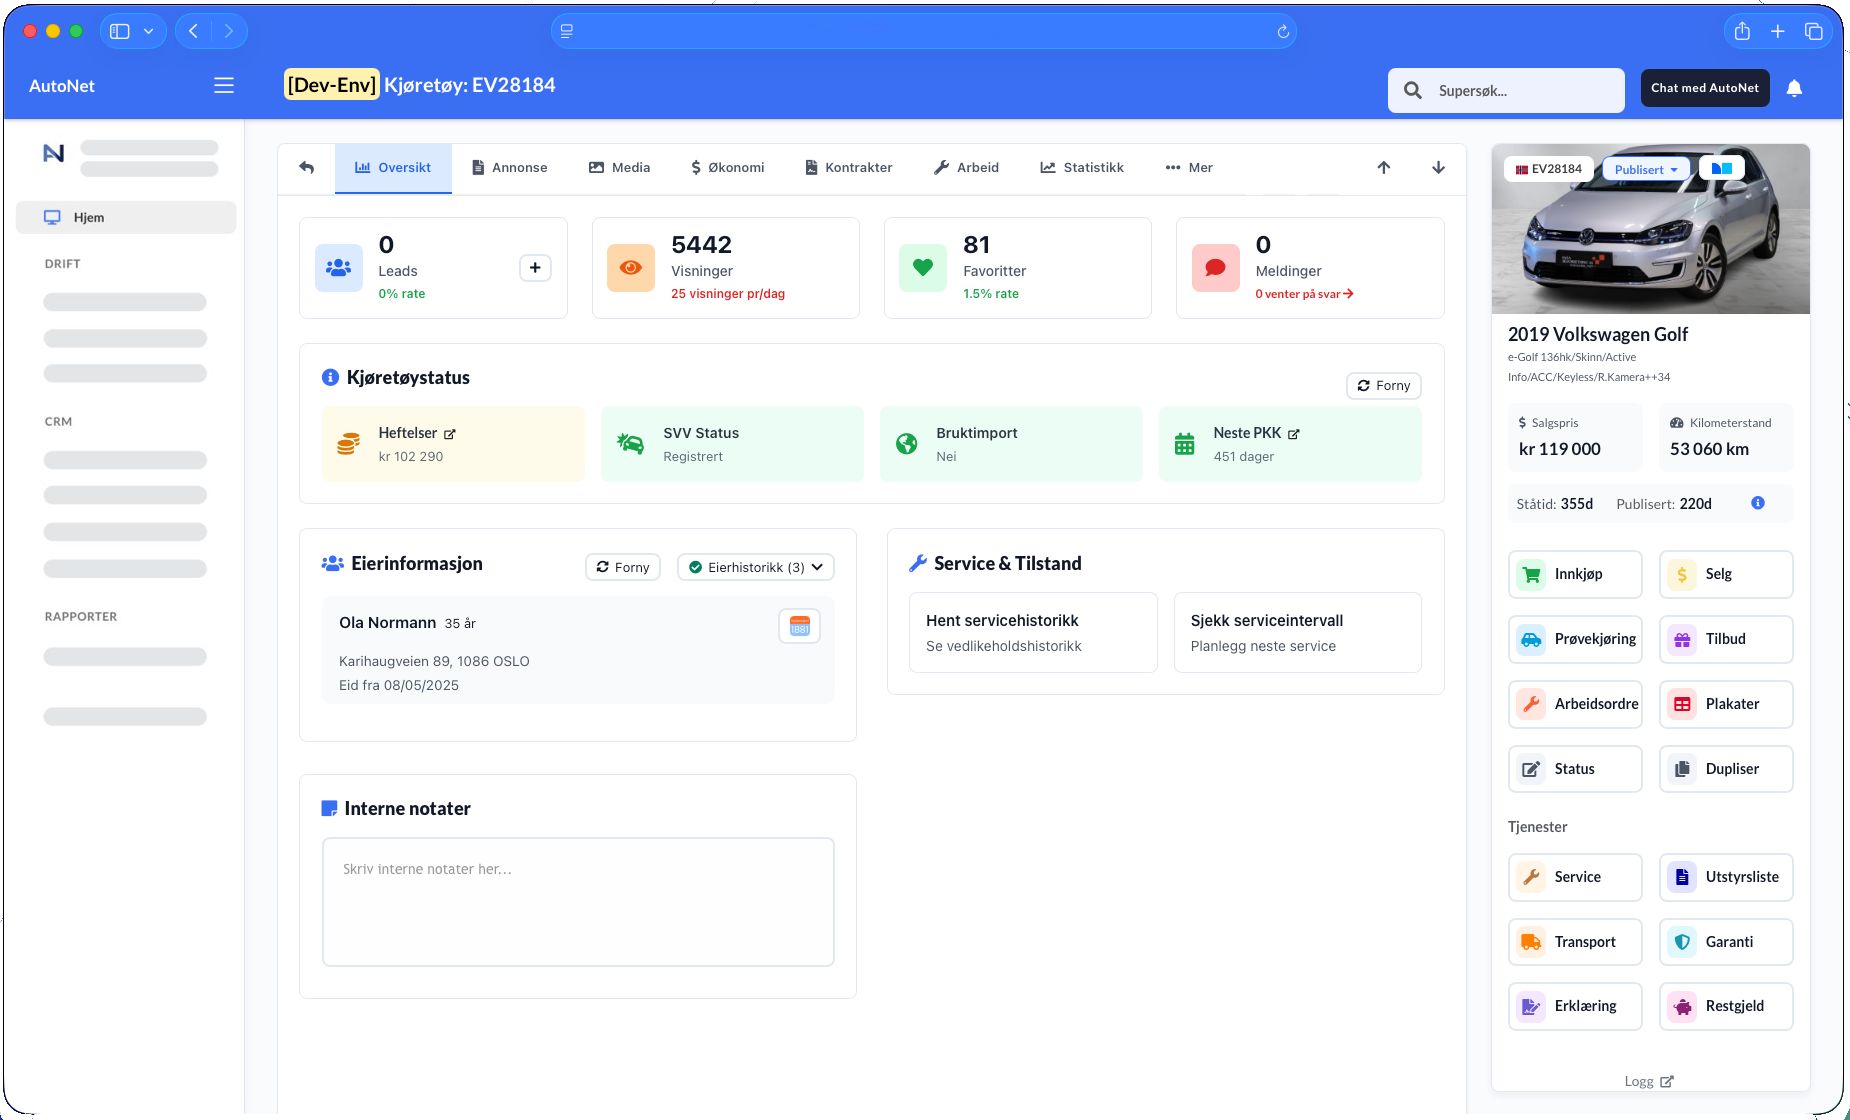Click Forny in the Kjøretøystatus section

(1383, 385)
